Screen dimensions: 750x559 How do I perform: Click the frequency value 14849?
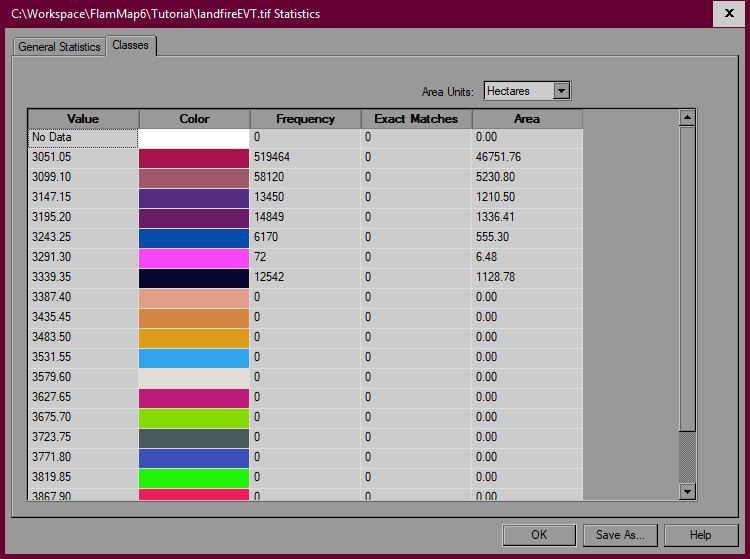click(269, 218)
